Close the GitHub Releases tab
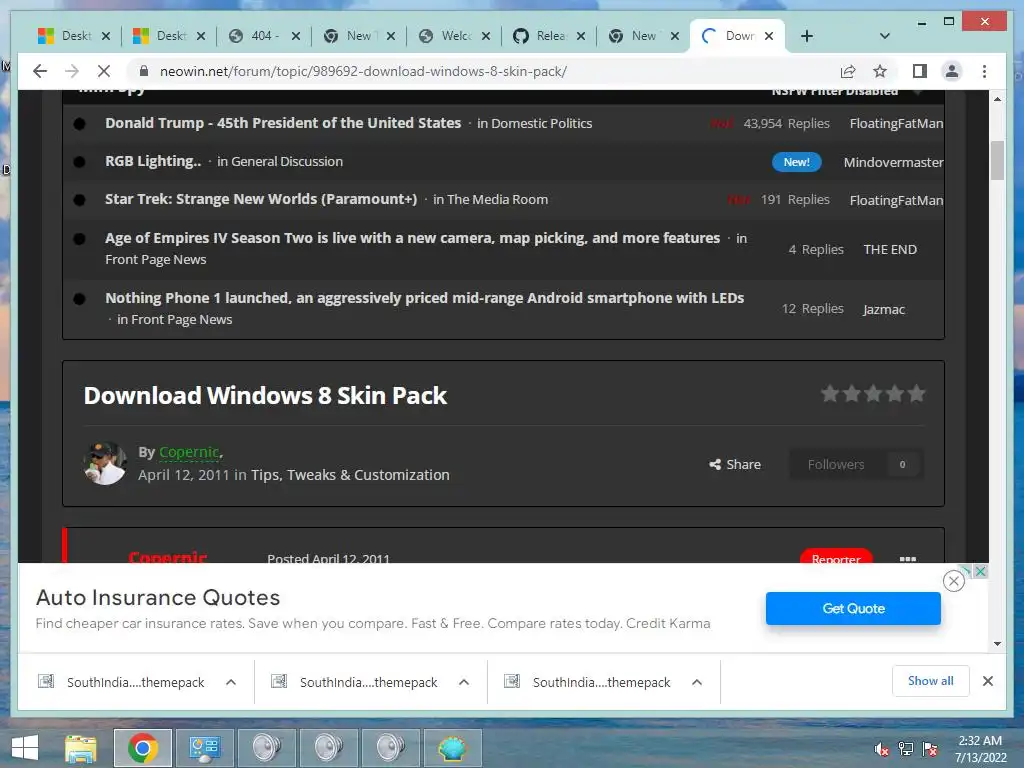1024x768 pixels. pyautogui.click(x=581, y=36)
